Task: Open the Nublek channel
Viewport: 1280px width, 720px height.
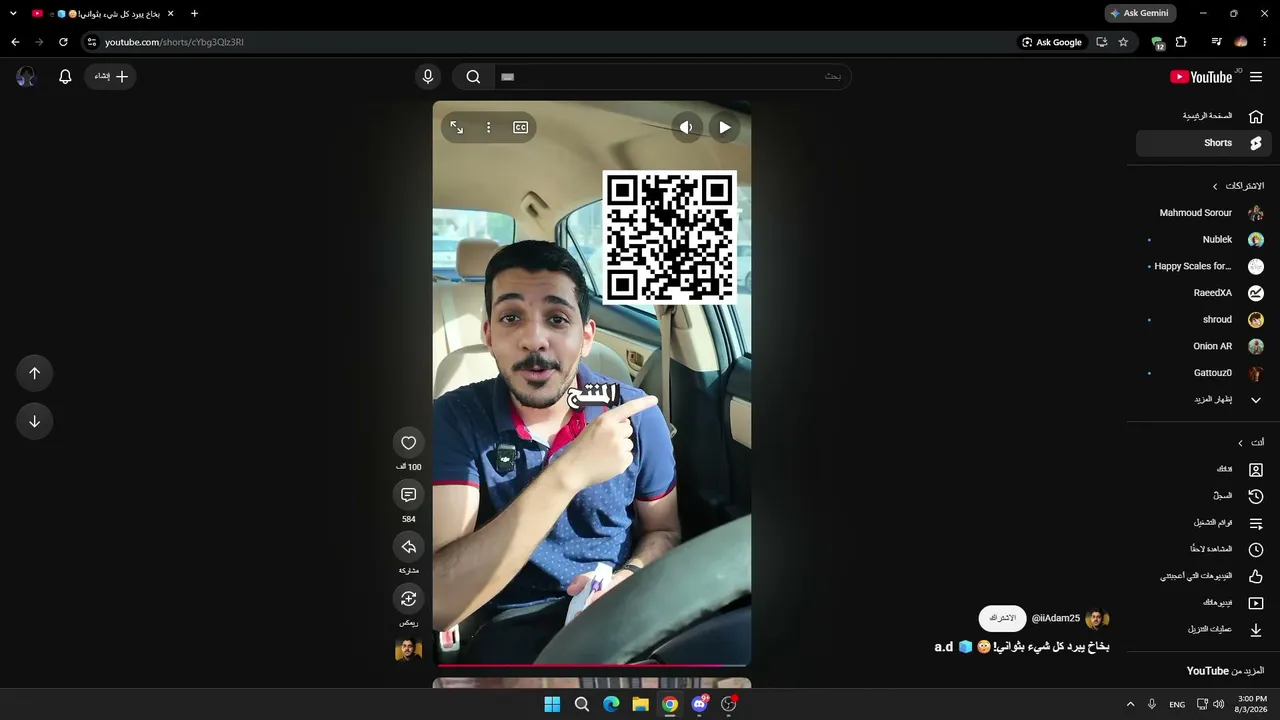Action: tap(1204, 240)
